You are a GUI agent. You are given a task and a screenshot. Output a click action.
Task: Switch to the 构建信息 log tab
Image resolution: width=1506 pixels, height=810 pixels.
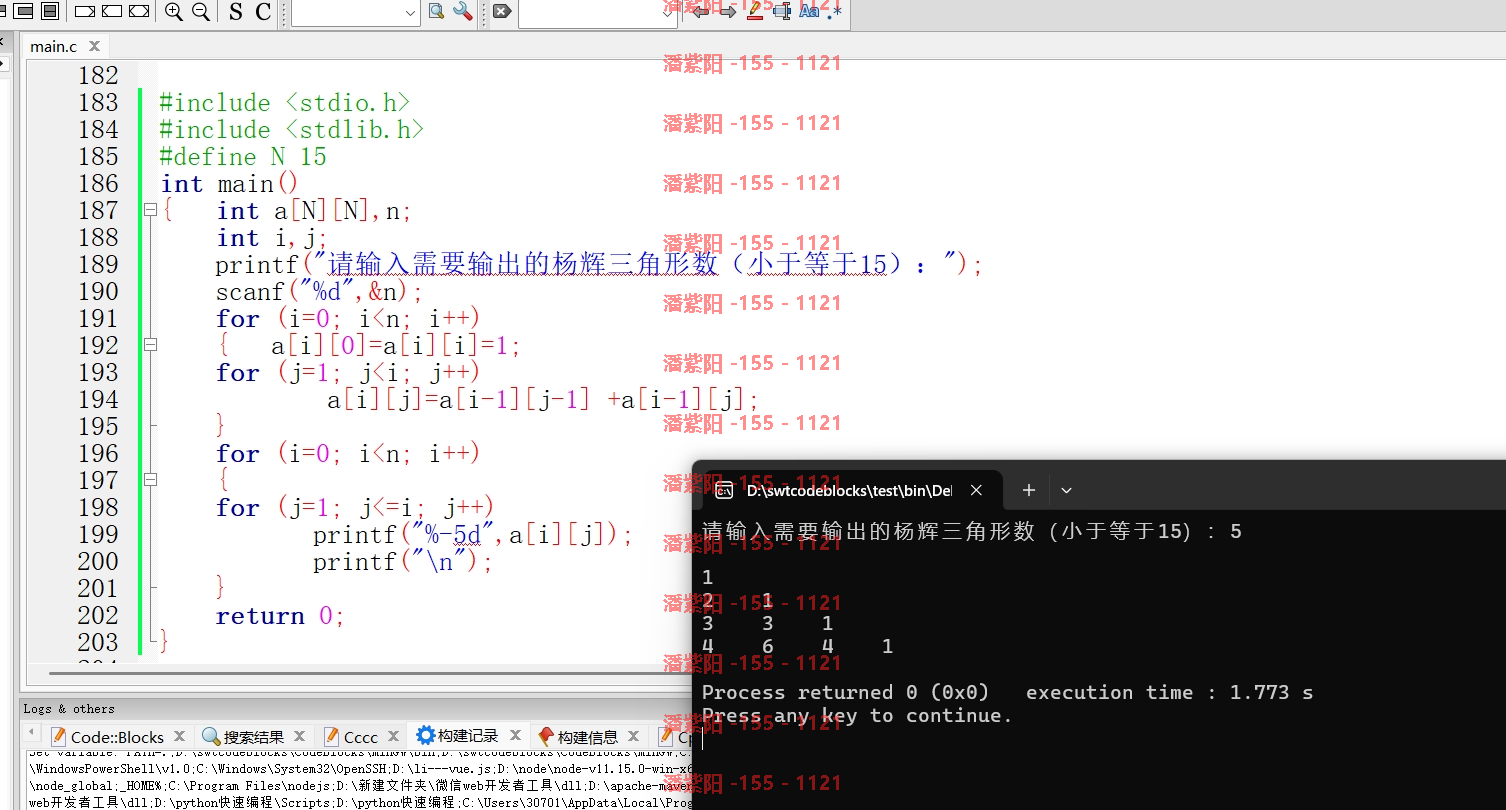587,737
